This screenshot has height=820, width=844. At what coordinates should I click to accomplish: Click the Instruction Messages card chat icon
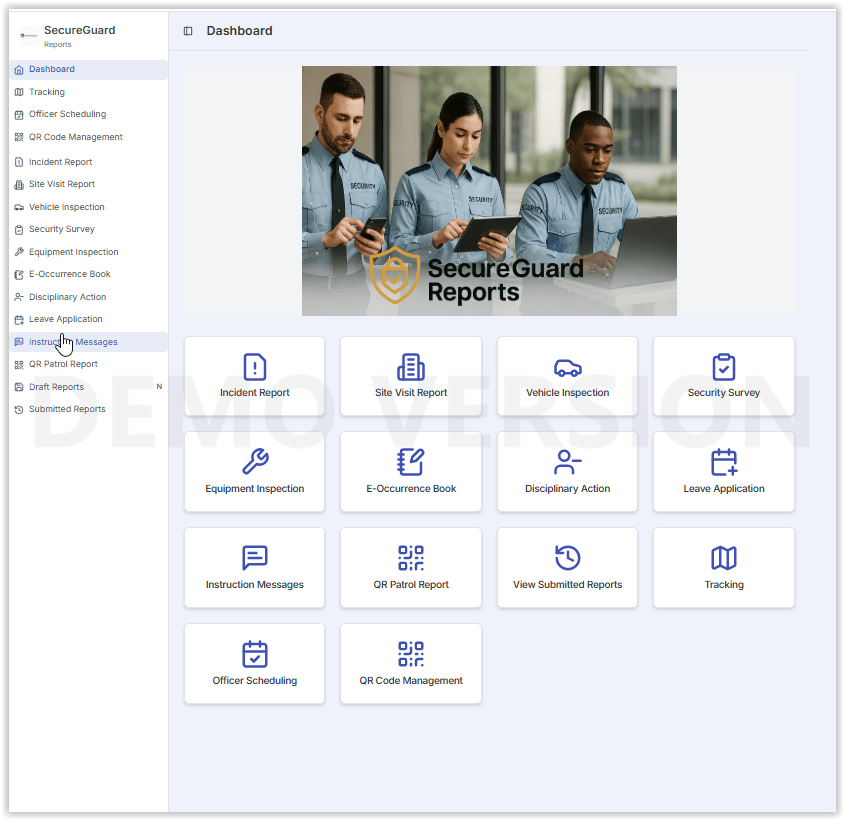255,557
